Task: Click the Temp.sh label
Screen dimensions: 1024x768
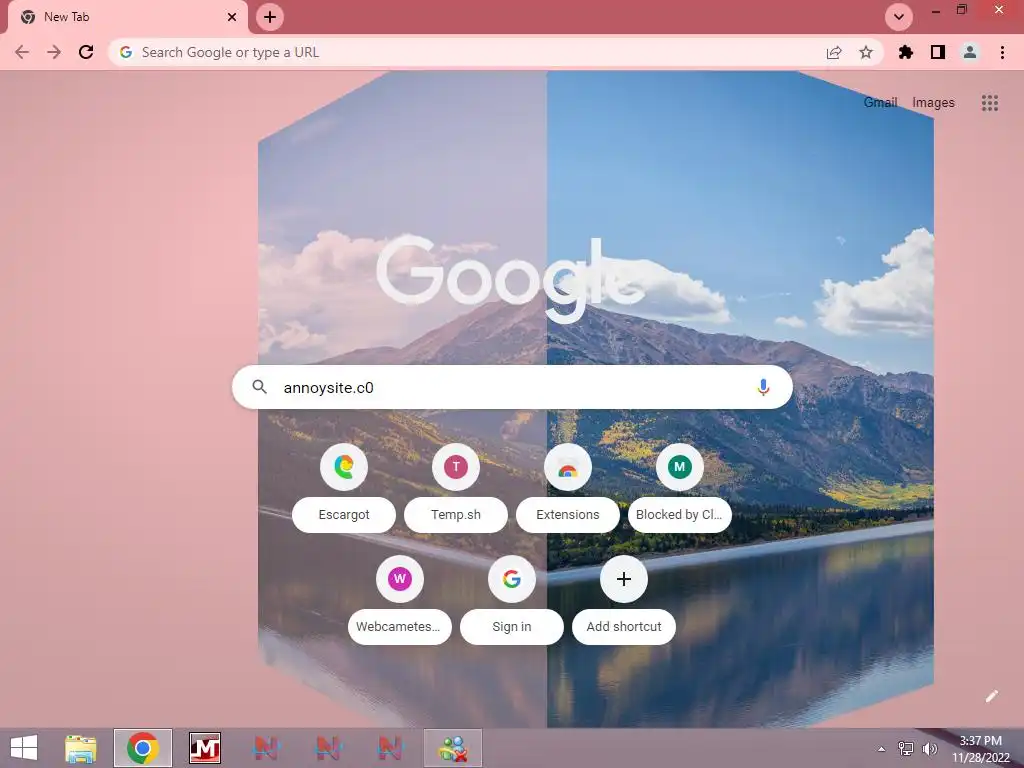Action: click(x=456, y=515)
